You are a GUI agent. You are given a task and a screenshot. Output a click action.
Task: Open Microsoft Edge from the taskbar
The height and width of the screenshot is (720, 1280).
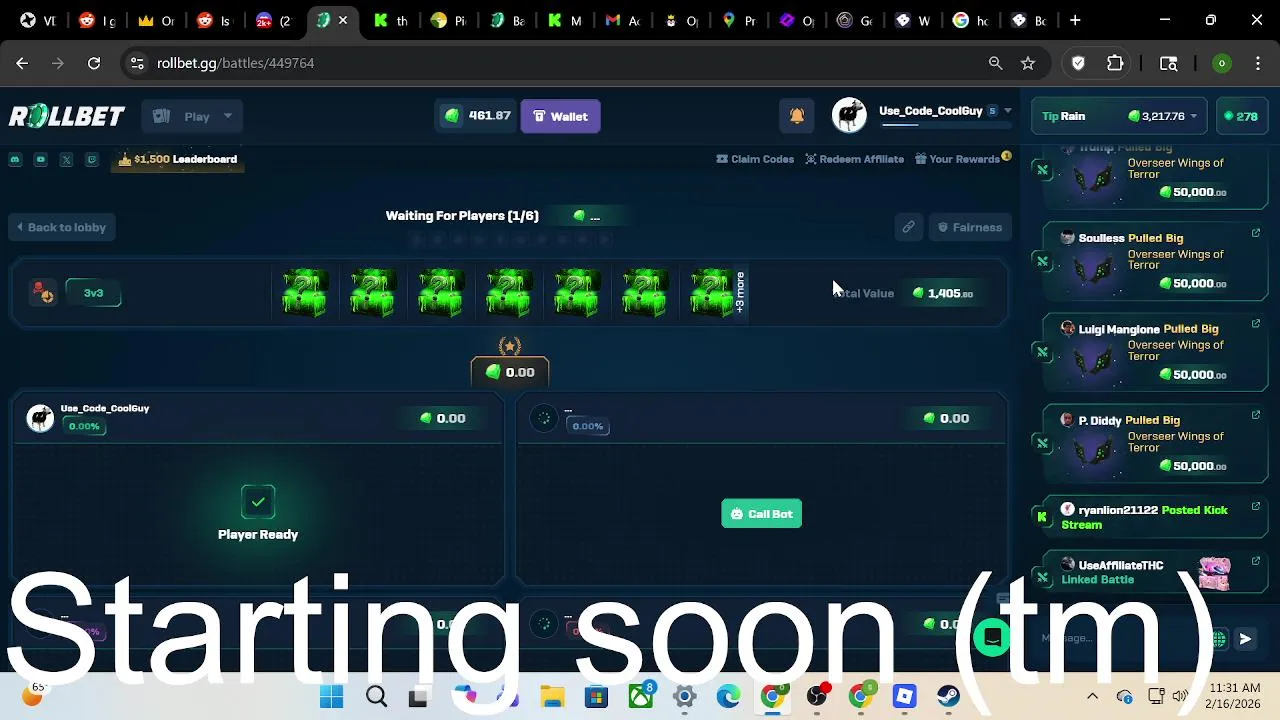(x=728, y=696)
